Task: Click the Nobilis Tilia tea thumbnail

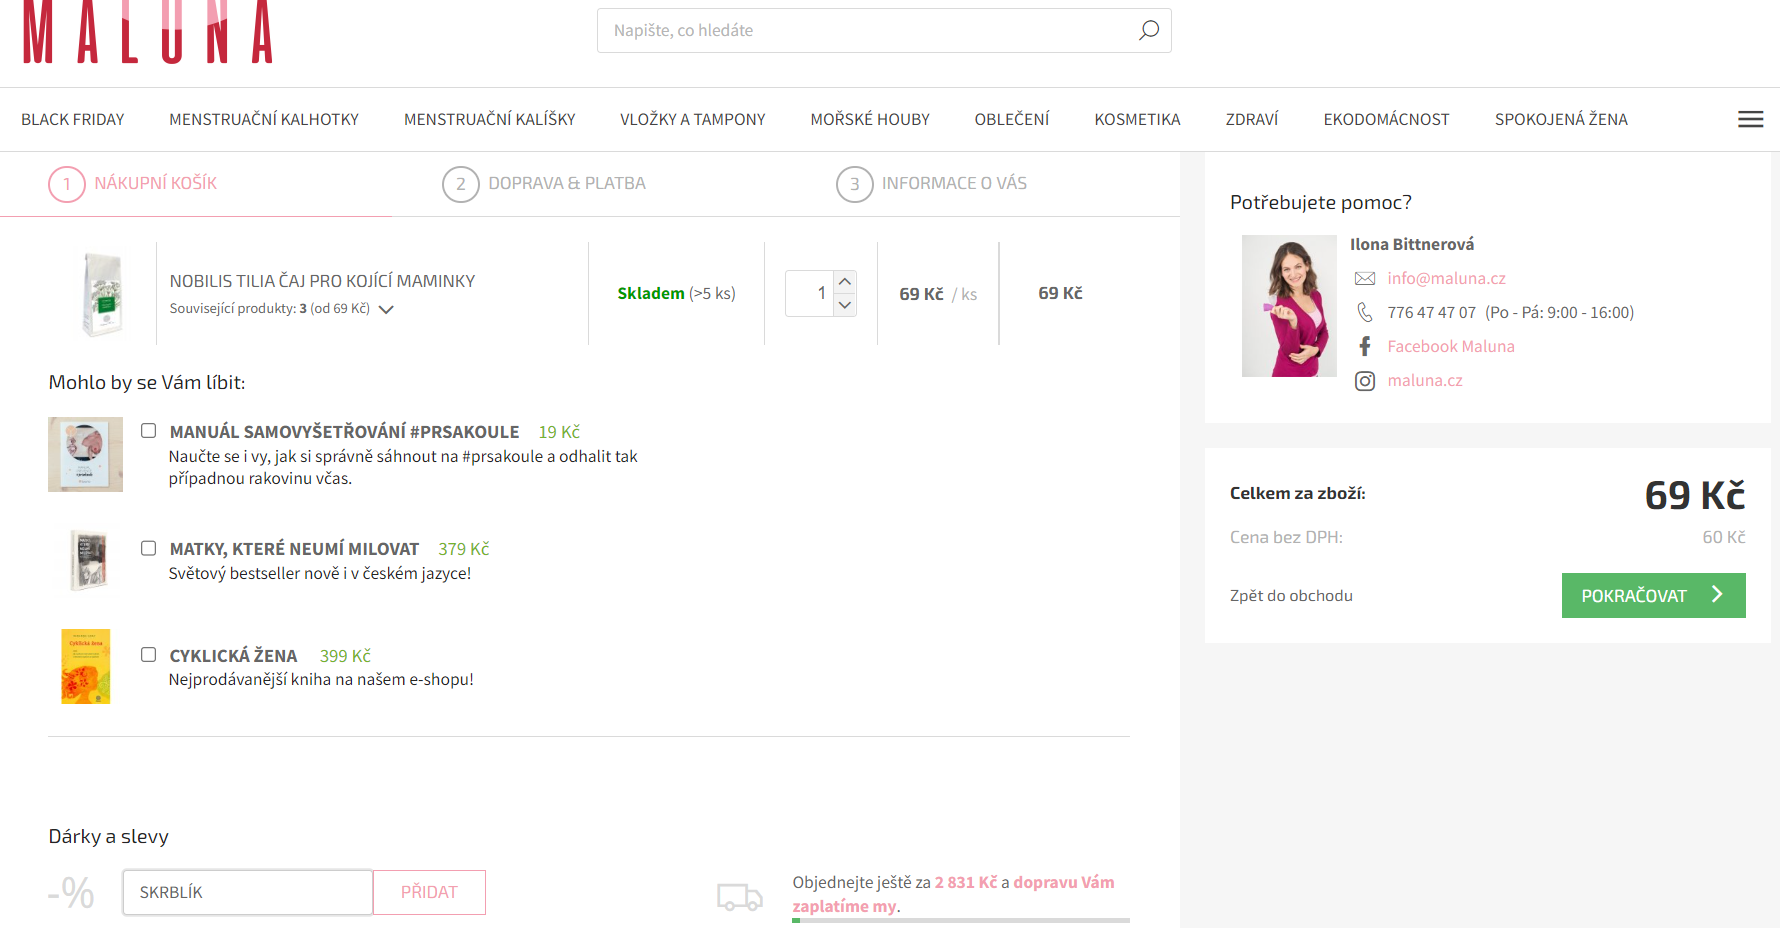Action: click(102, 294)
